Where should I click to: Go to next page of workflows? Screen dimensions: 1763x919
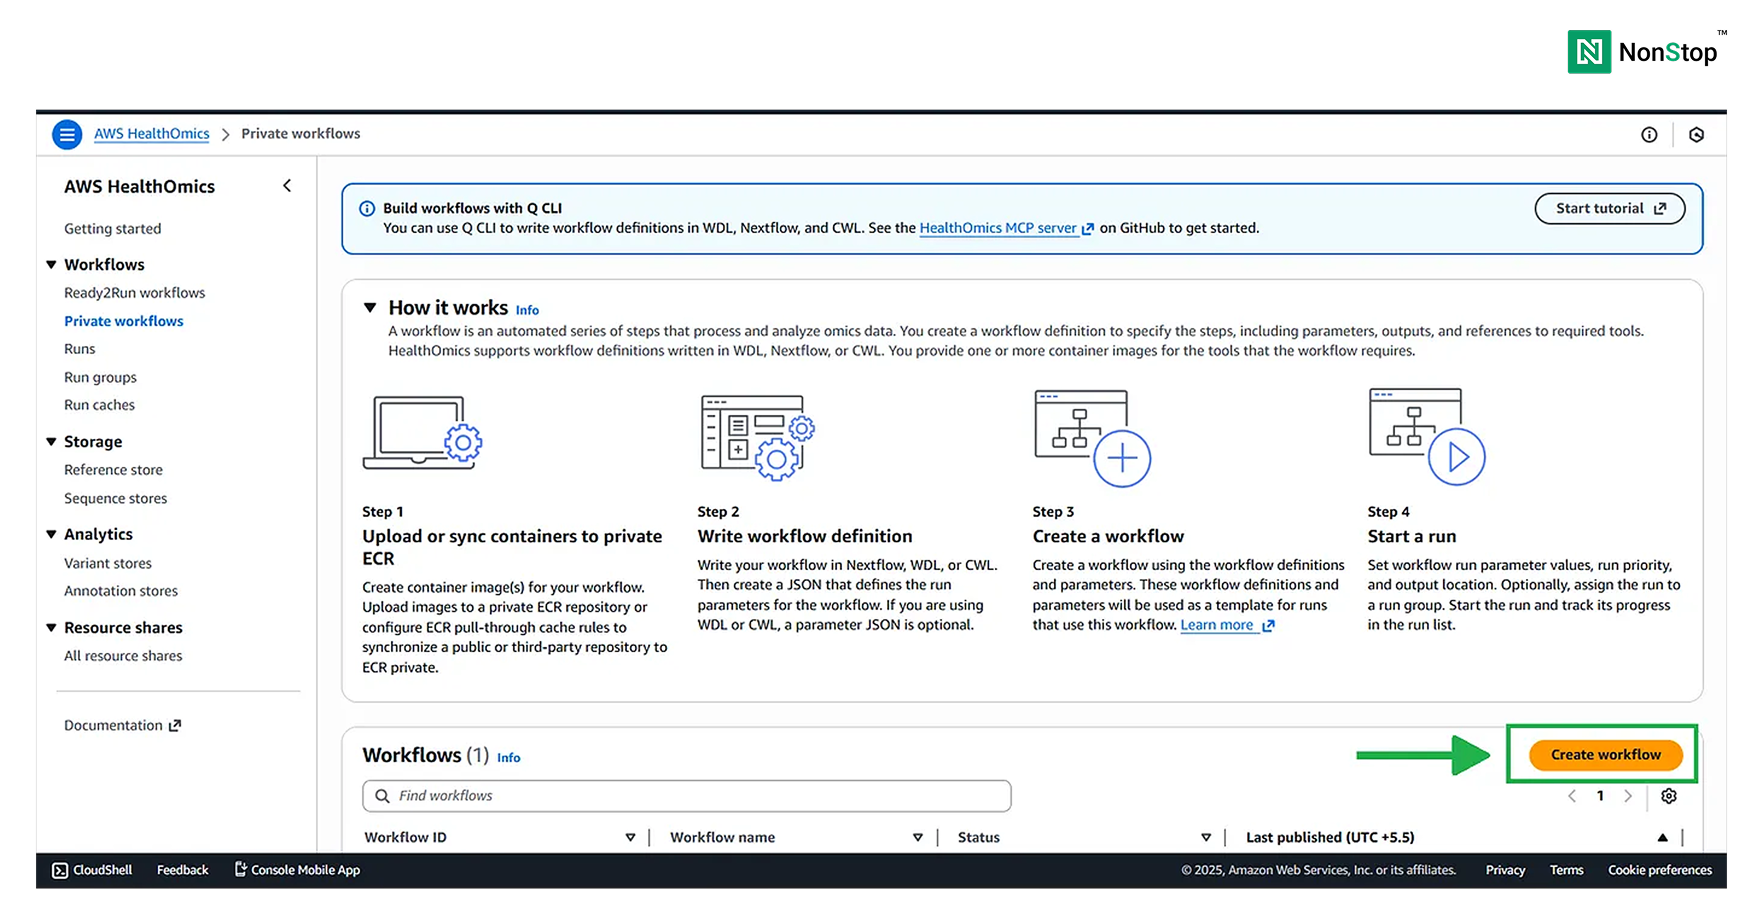click(1628, 796)
